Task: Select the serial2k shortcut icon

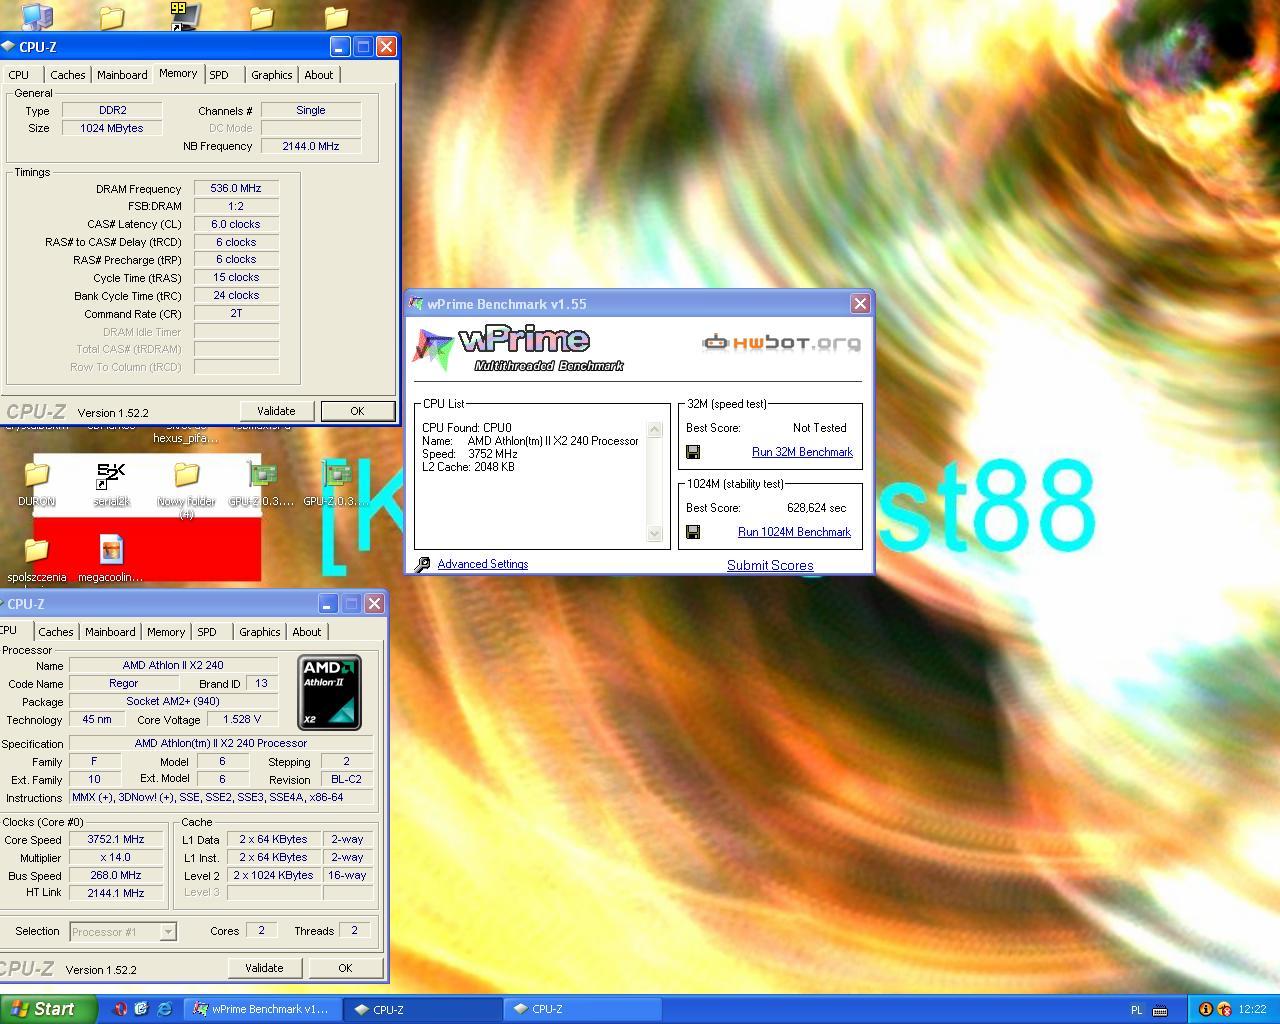Action: tap(111, 483)
